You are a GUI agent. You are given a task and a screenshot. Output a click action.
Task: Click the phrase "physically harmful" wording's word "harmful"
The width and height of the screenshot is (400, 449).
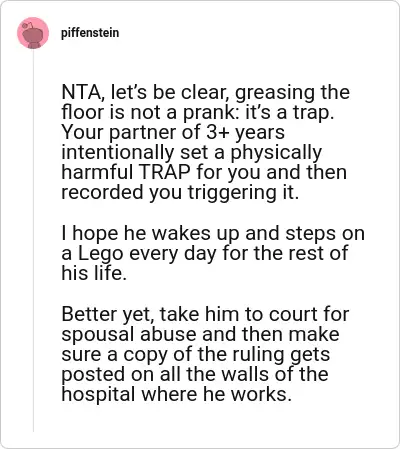click(97, 172)
